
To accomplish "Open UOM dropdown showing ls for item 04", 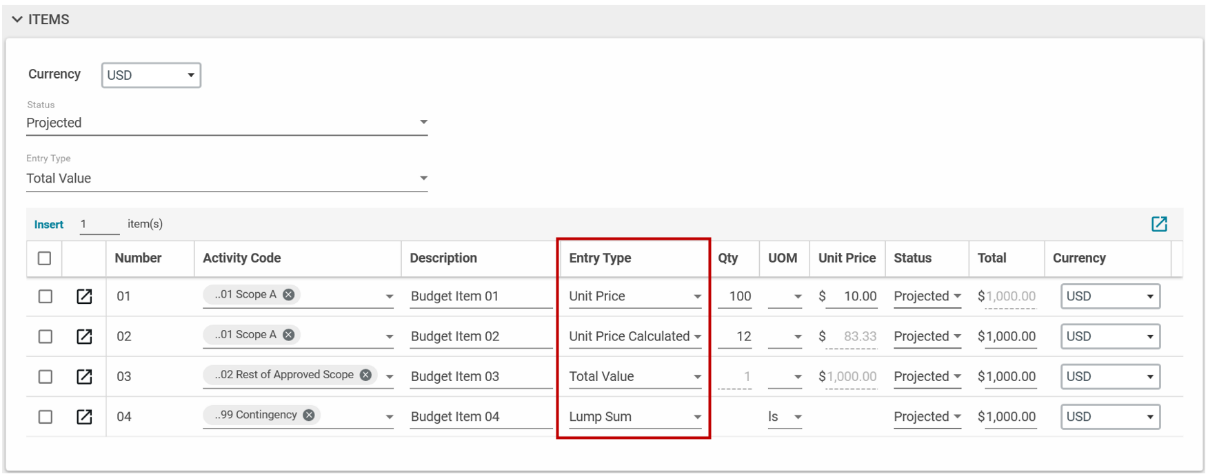I will (x=785, y=417).
